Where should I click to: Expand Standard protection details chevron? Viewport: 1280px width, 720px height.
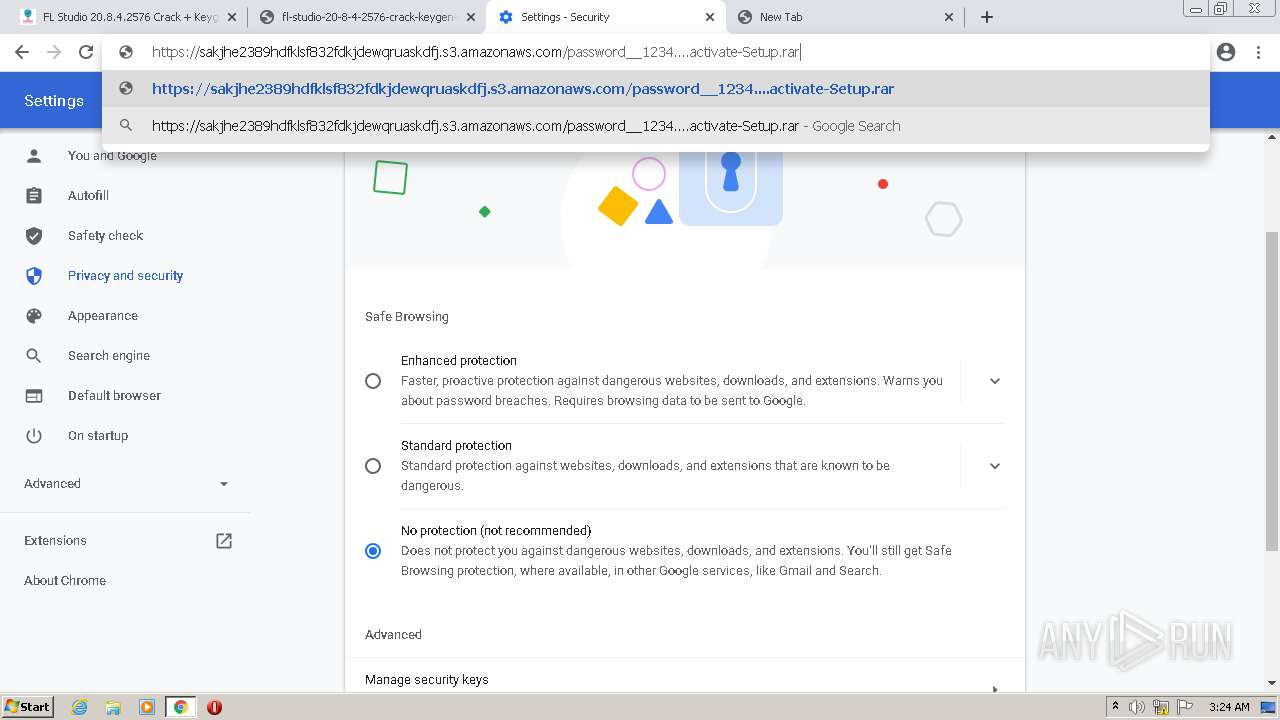[x=995, y=466]
